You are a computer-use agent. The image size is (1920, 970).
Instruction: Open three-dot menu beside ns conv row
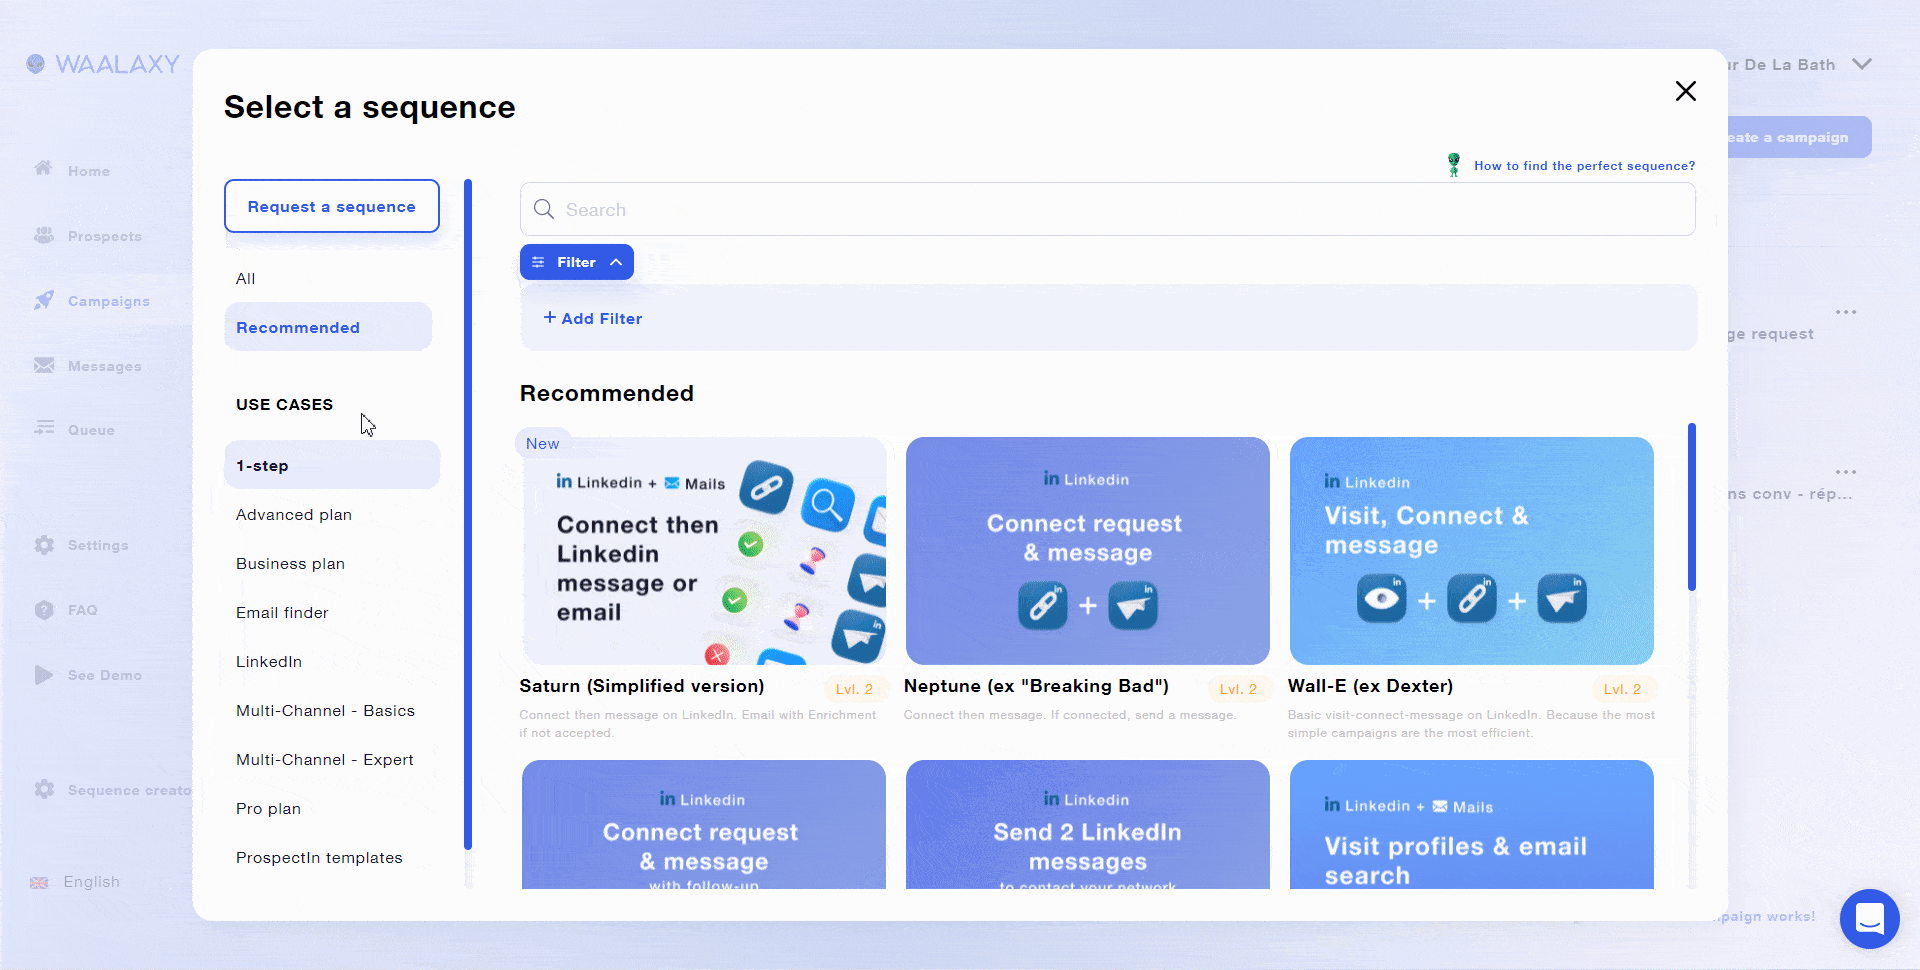(x=1846, y=471)
